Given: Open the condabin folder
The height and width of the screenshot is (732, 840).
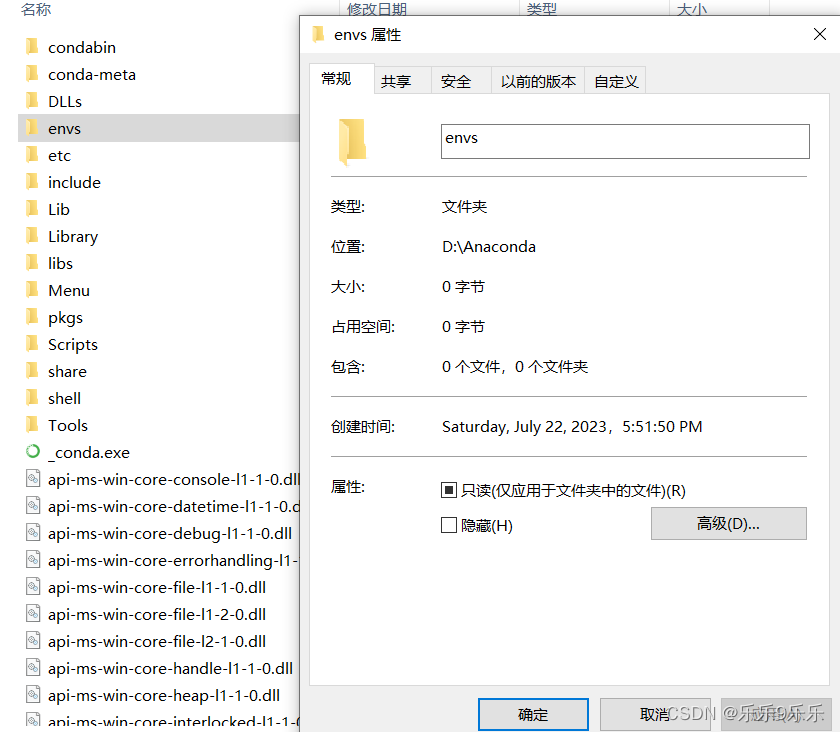Looking at the screenshot, I should pyautogui.click(x=83, y=46).
